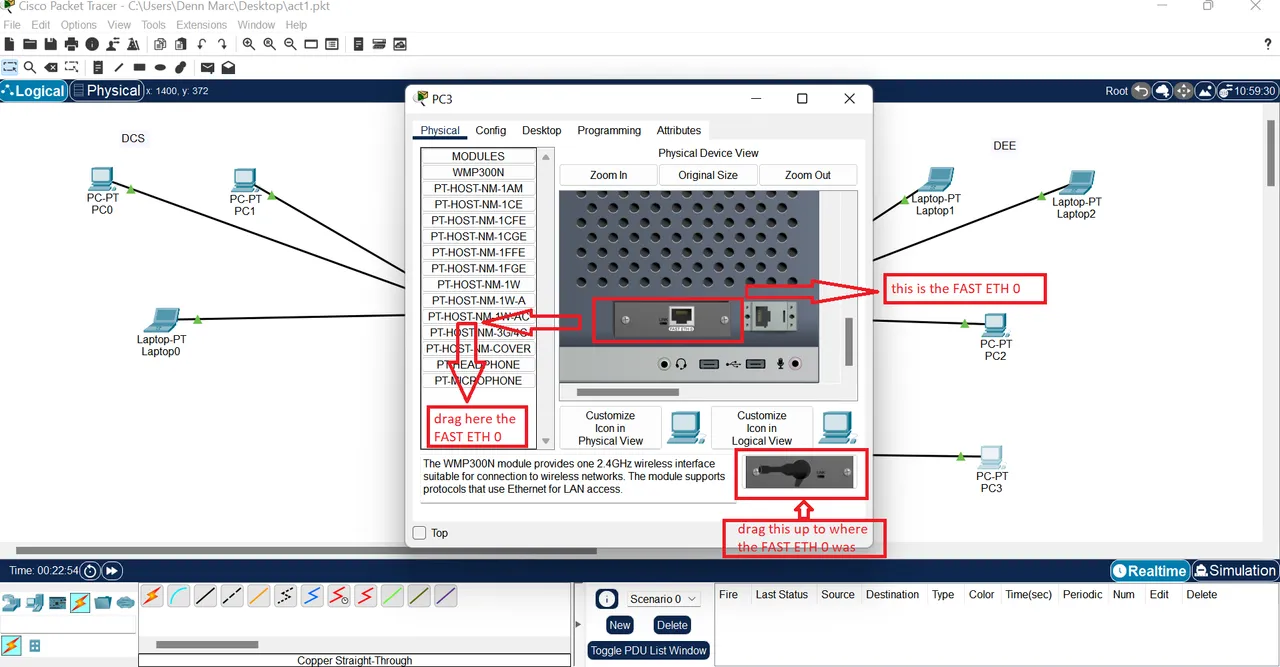The image size is (1280, 667).
Task: Click the Toggle PDU List Window button
Action: 648,650
